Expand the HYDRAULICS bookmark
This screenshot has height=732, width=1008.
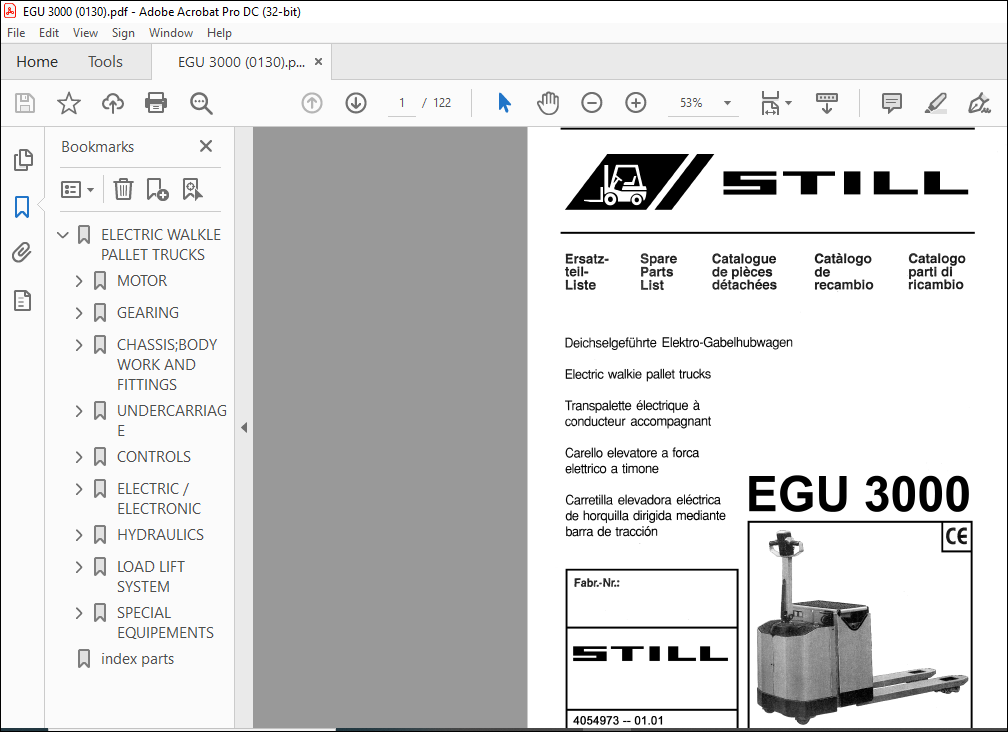[x=79, y=535]
